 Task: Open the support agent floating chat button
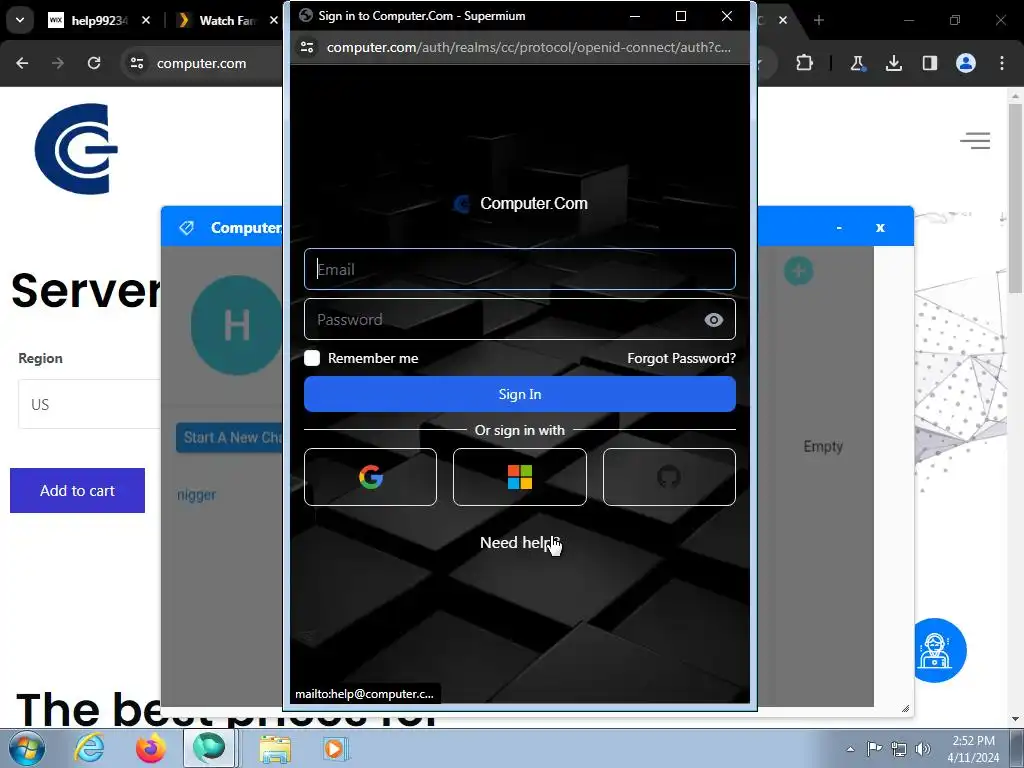click(x=936, y=650)
